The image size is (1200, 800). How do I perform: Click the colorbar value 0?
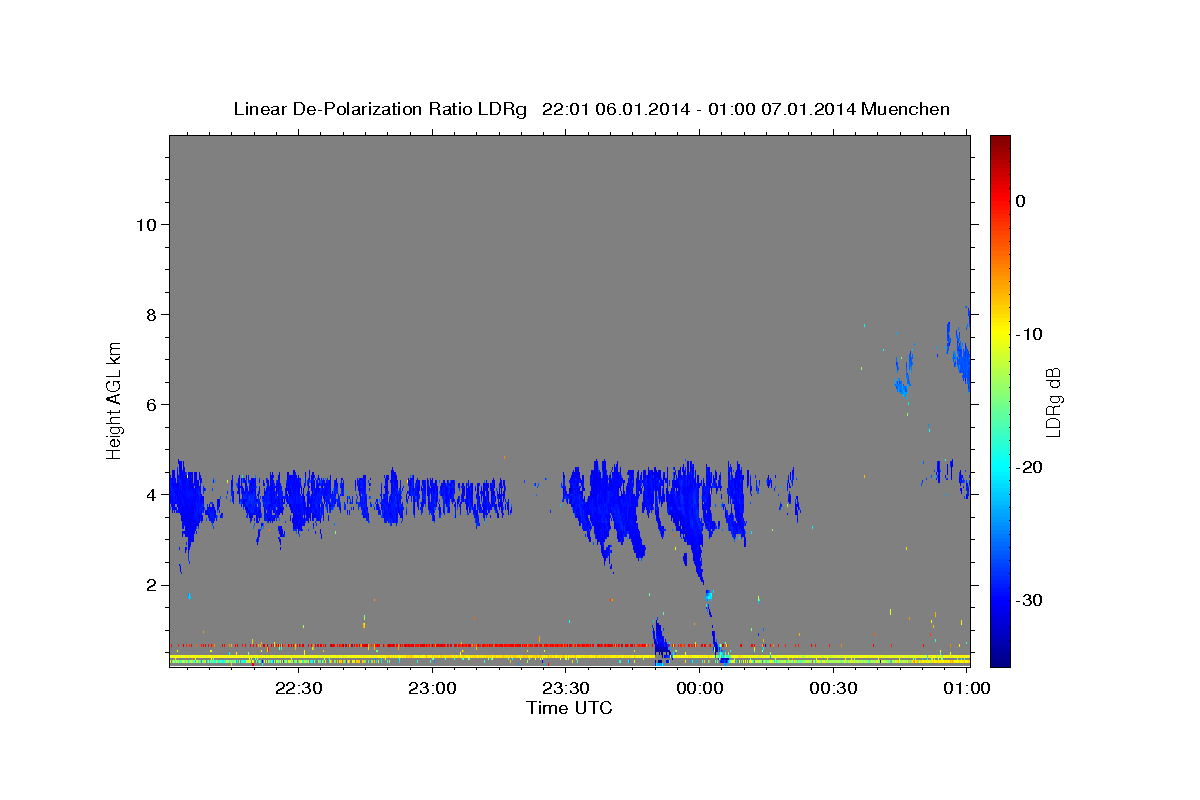(1021, 201)
